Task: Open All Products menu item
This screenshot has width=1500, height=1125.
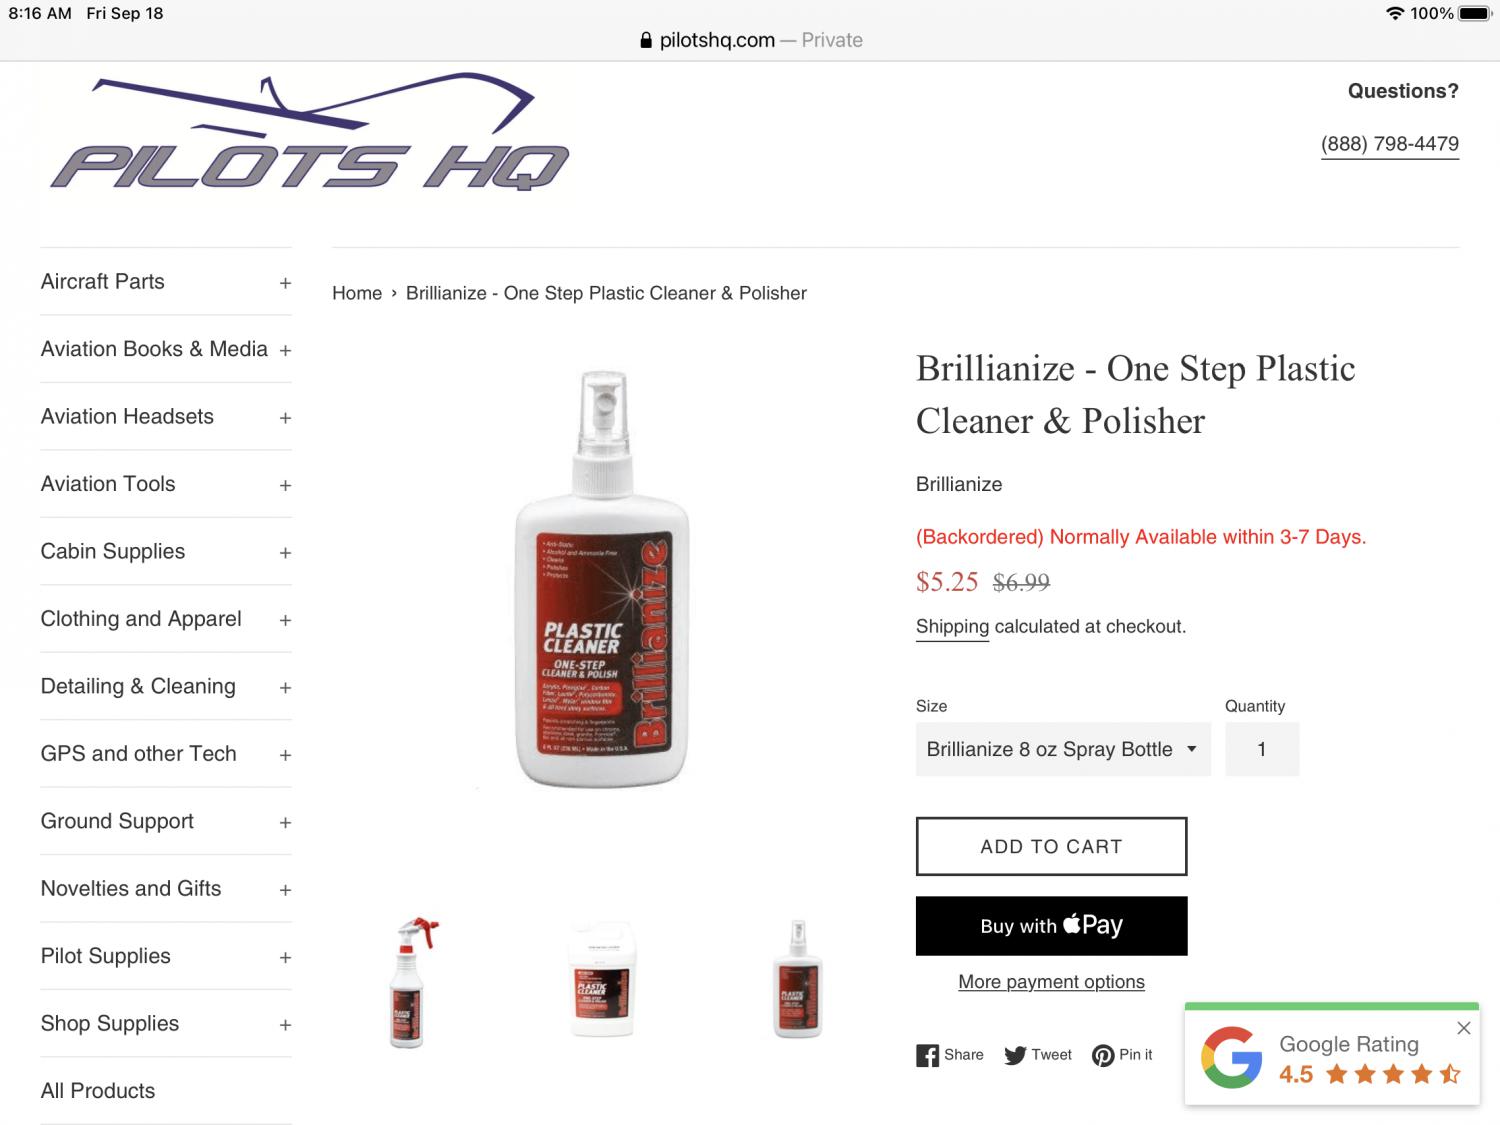Action: [98, 1091]
